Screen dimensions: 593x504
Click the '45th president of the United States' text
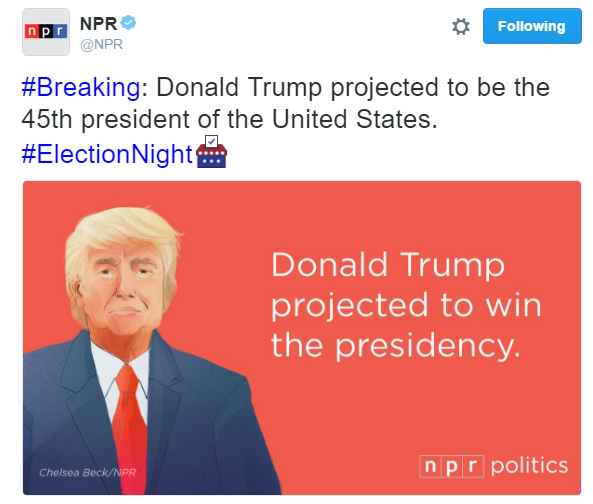coord(230,119)
